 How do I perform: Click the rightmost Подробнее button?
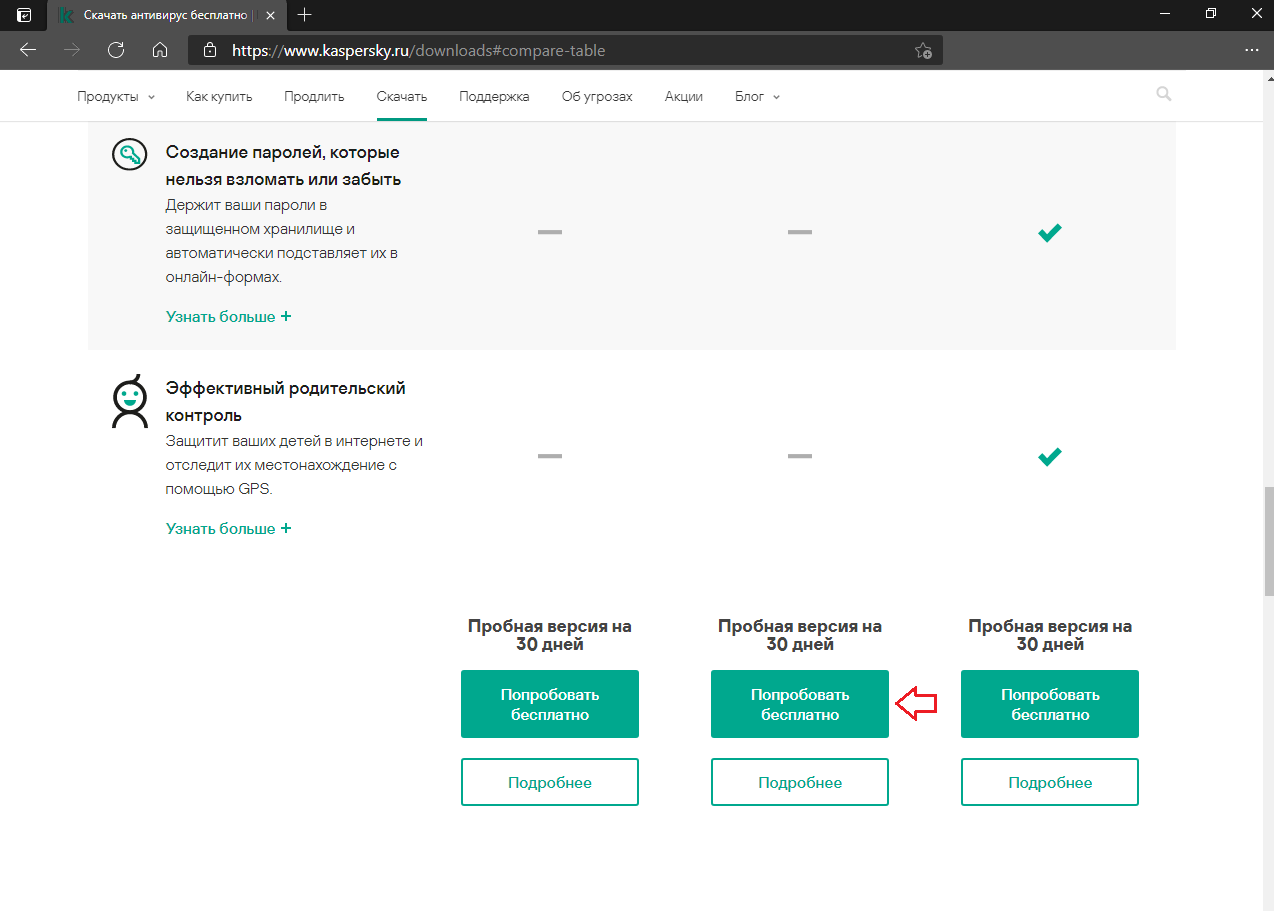pos(1050,782)
